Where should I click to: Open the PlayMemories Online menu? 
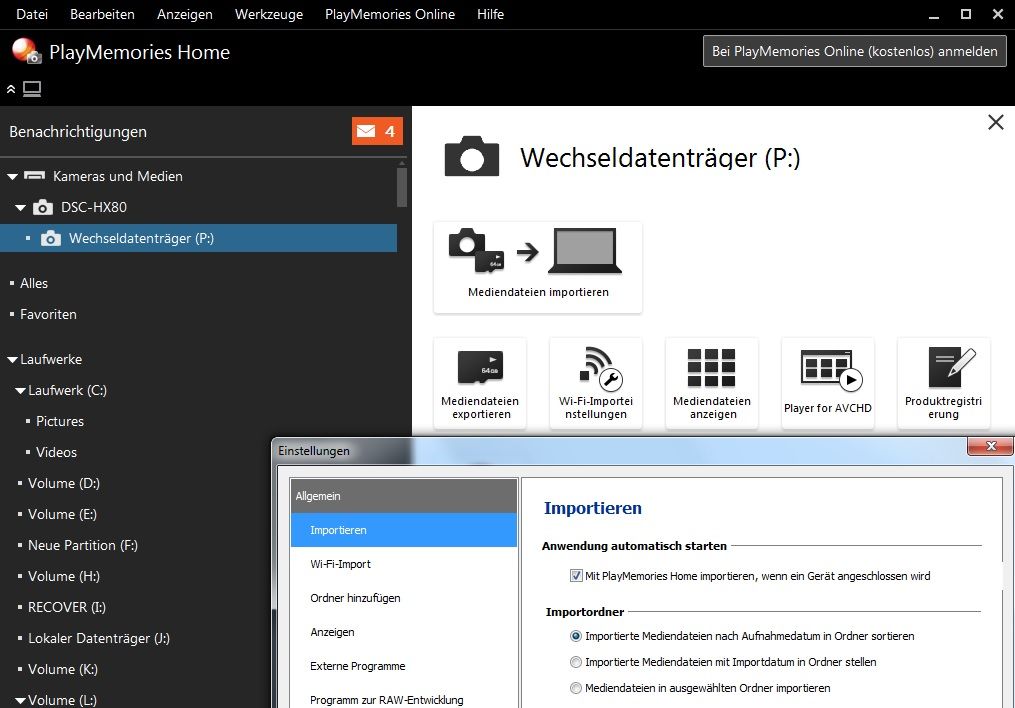389,14
